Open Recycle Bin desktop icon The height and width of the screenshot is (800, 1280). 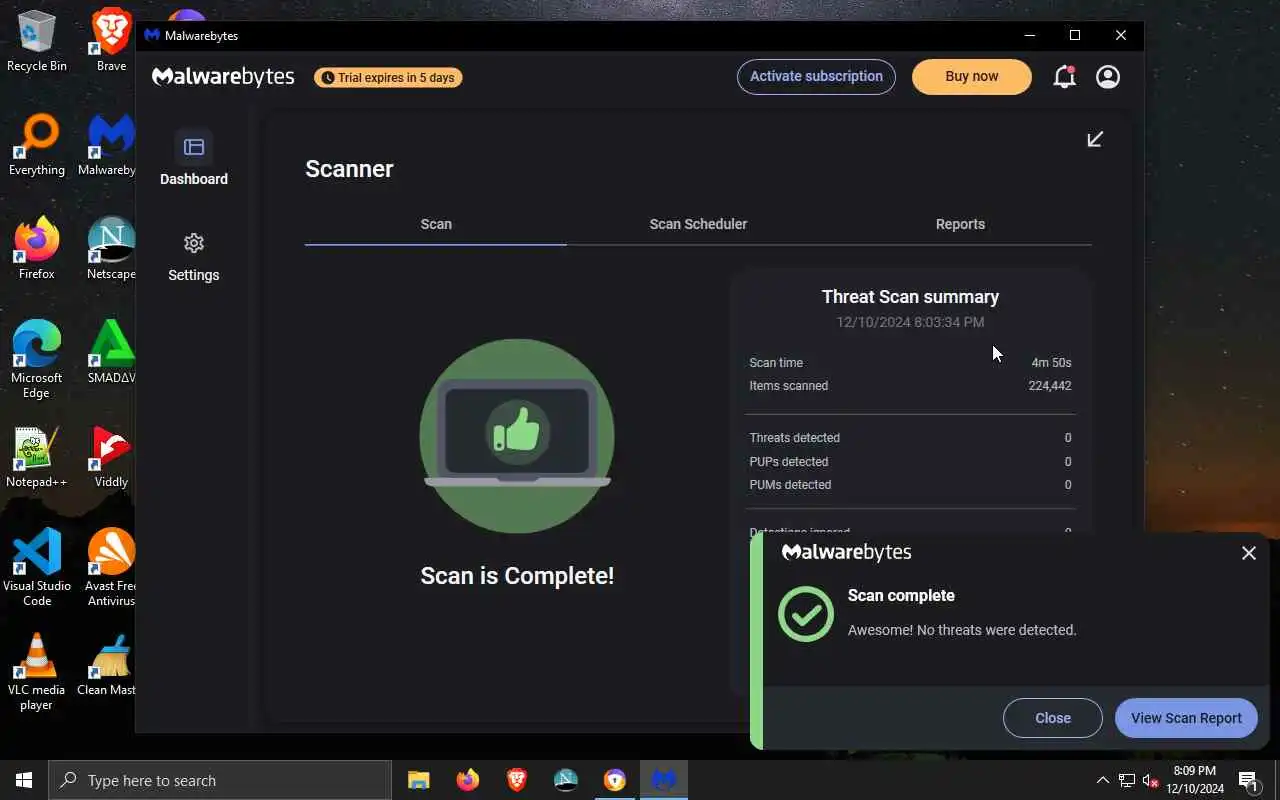pos(37,42)
